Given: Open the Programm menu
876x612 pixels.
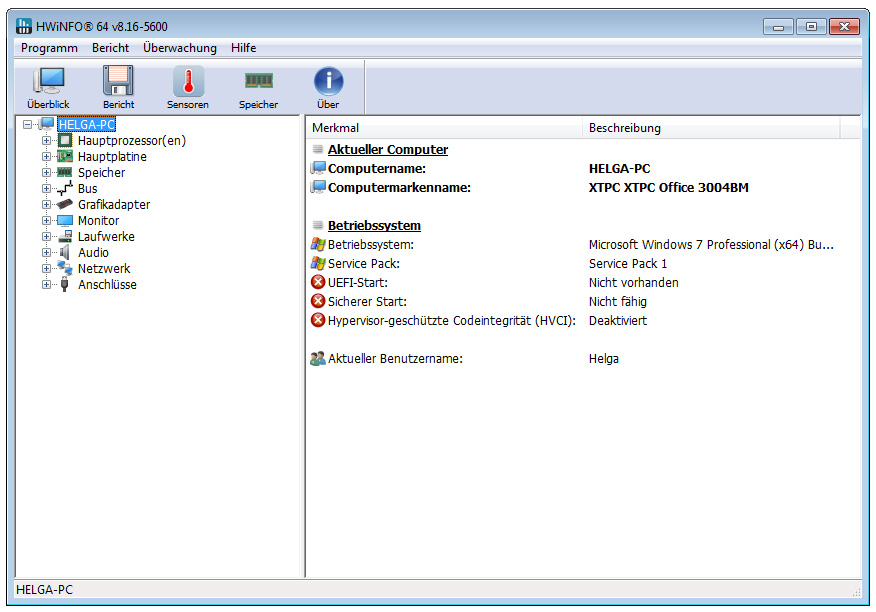Looking at the screenshot, I should (x=49, y=48).
